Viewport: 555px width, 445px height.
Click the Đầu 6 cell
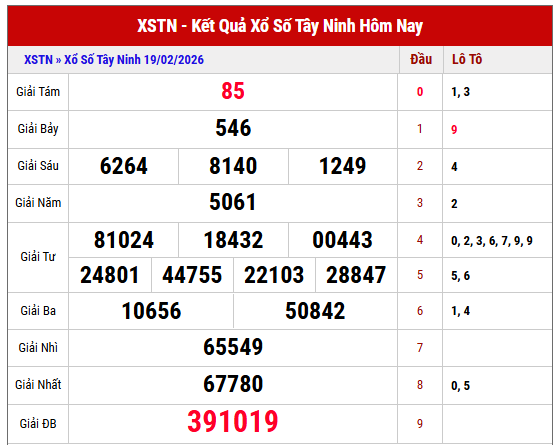[420, 311]
